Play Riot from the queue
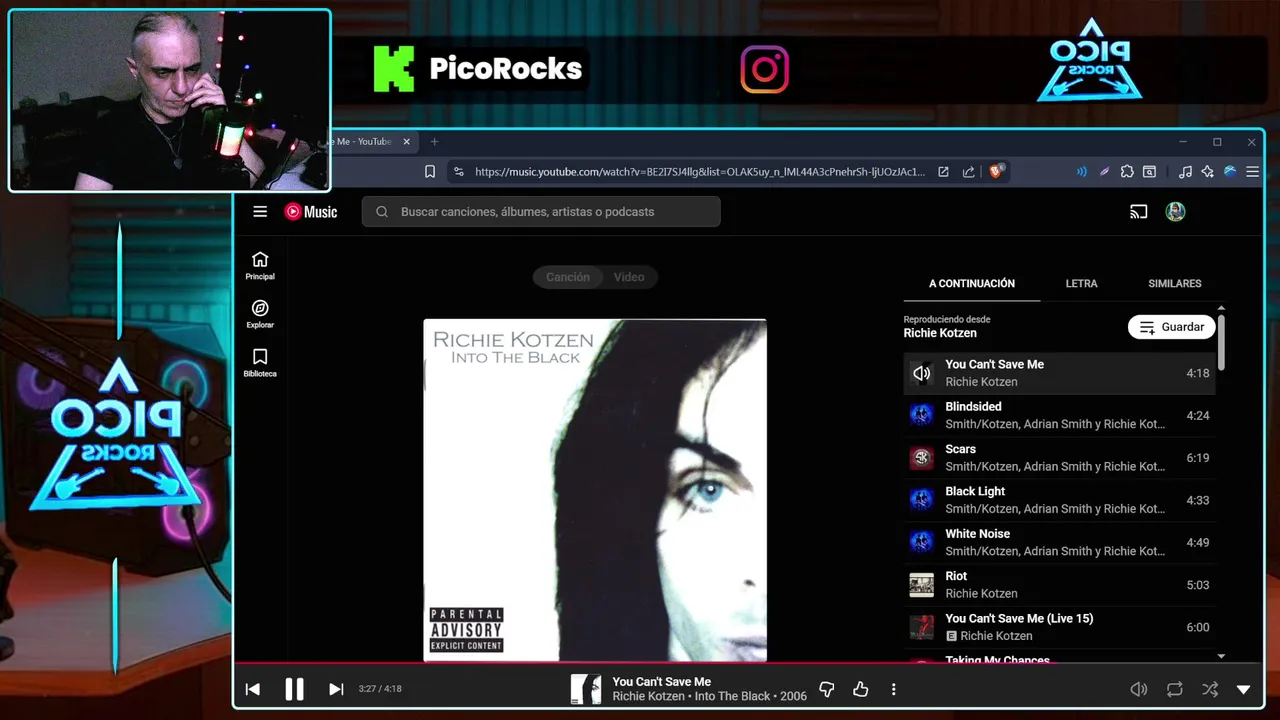1280x720 pixels. point(1060,585)
